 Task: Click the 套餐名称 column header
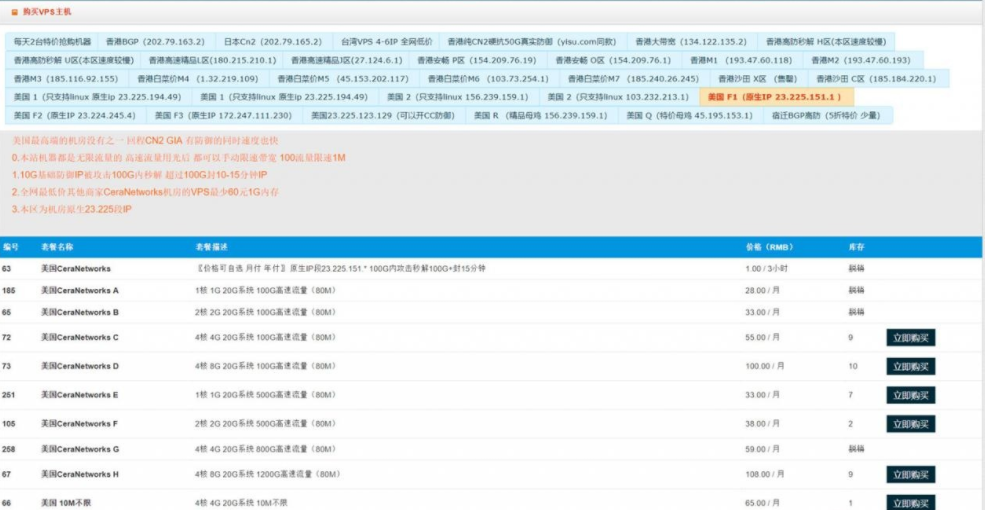tap(57, 246)
